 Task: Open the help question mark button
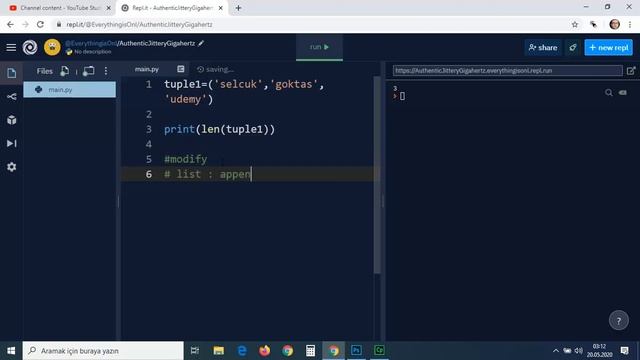coord(619,321)
